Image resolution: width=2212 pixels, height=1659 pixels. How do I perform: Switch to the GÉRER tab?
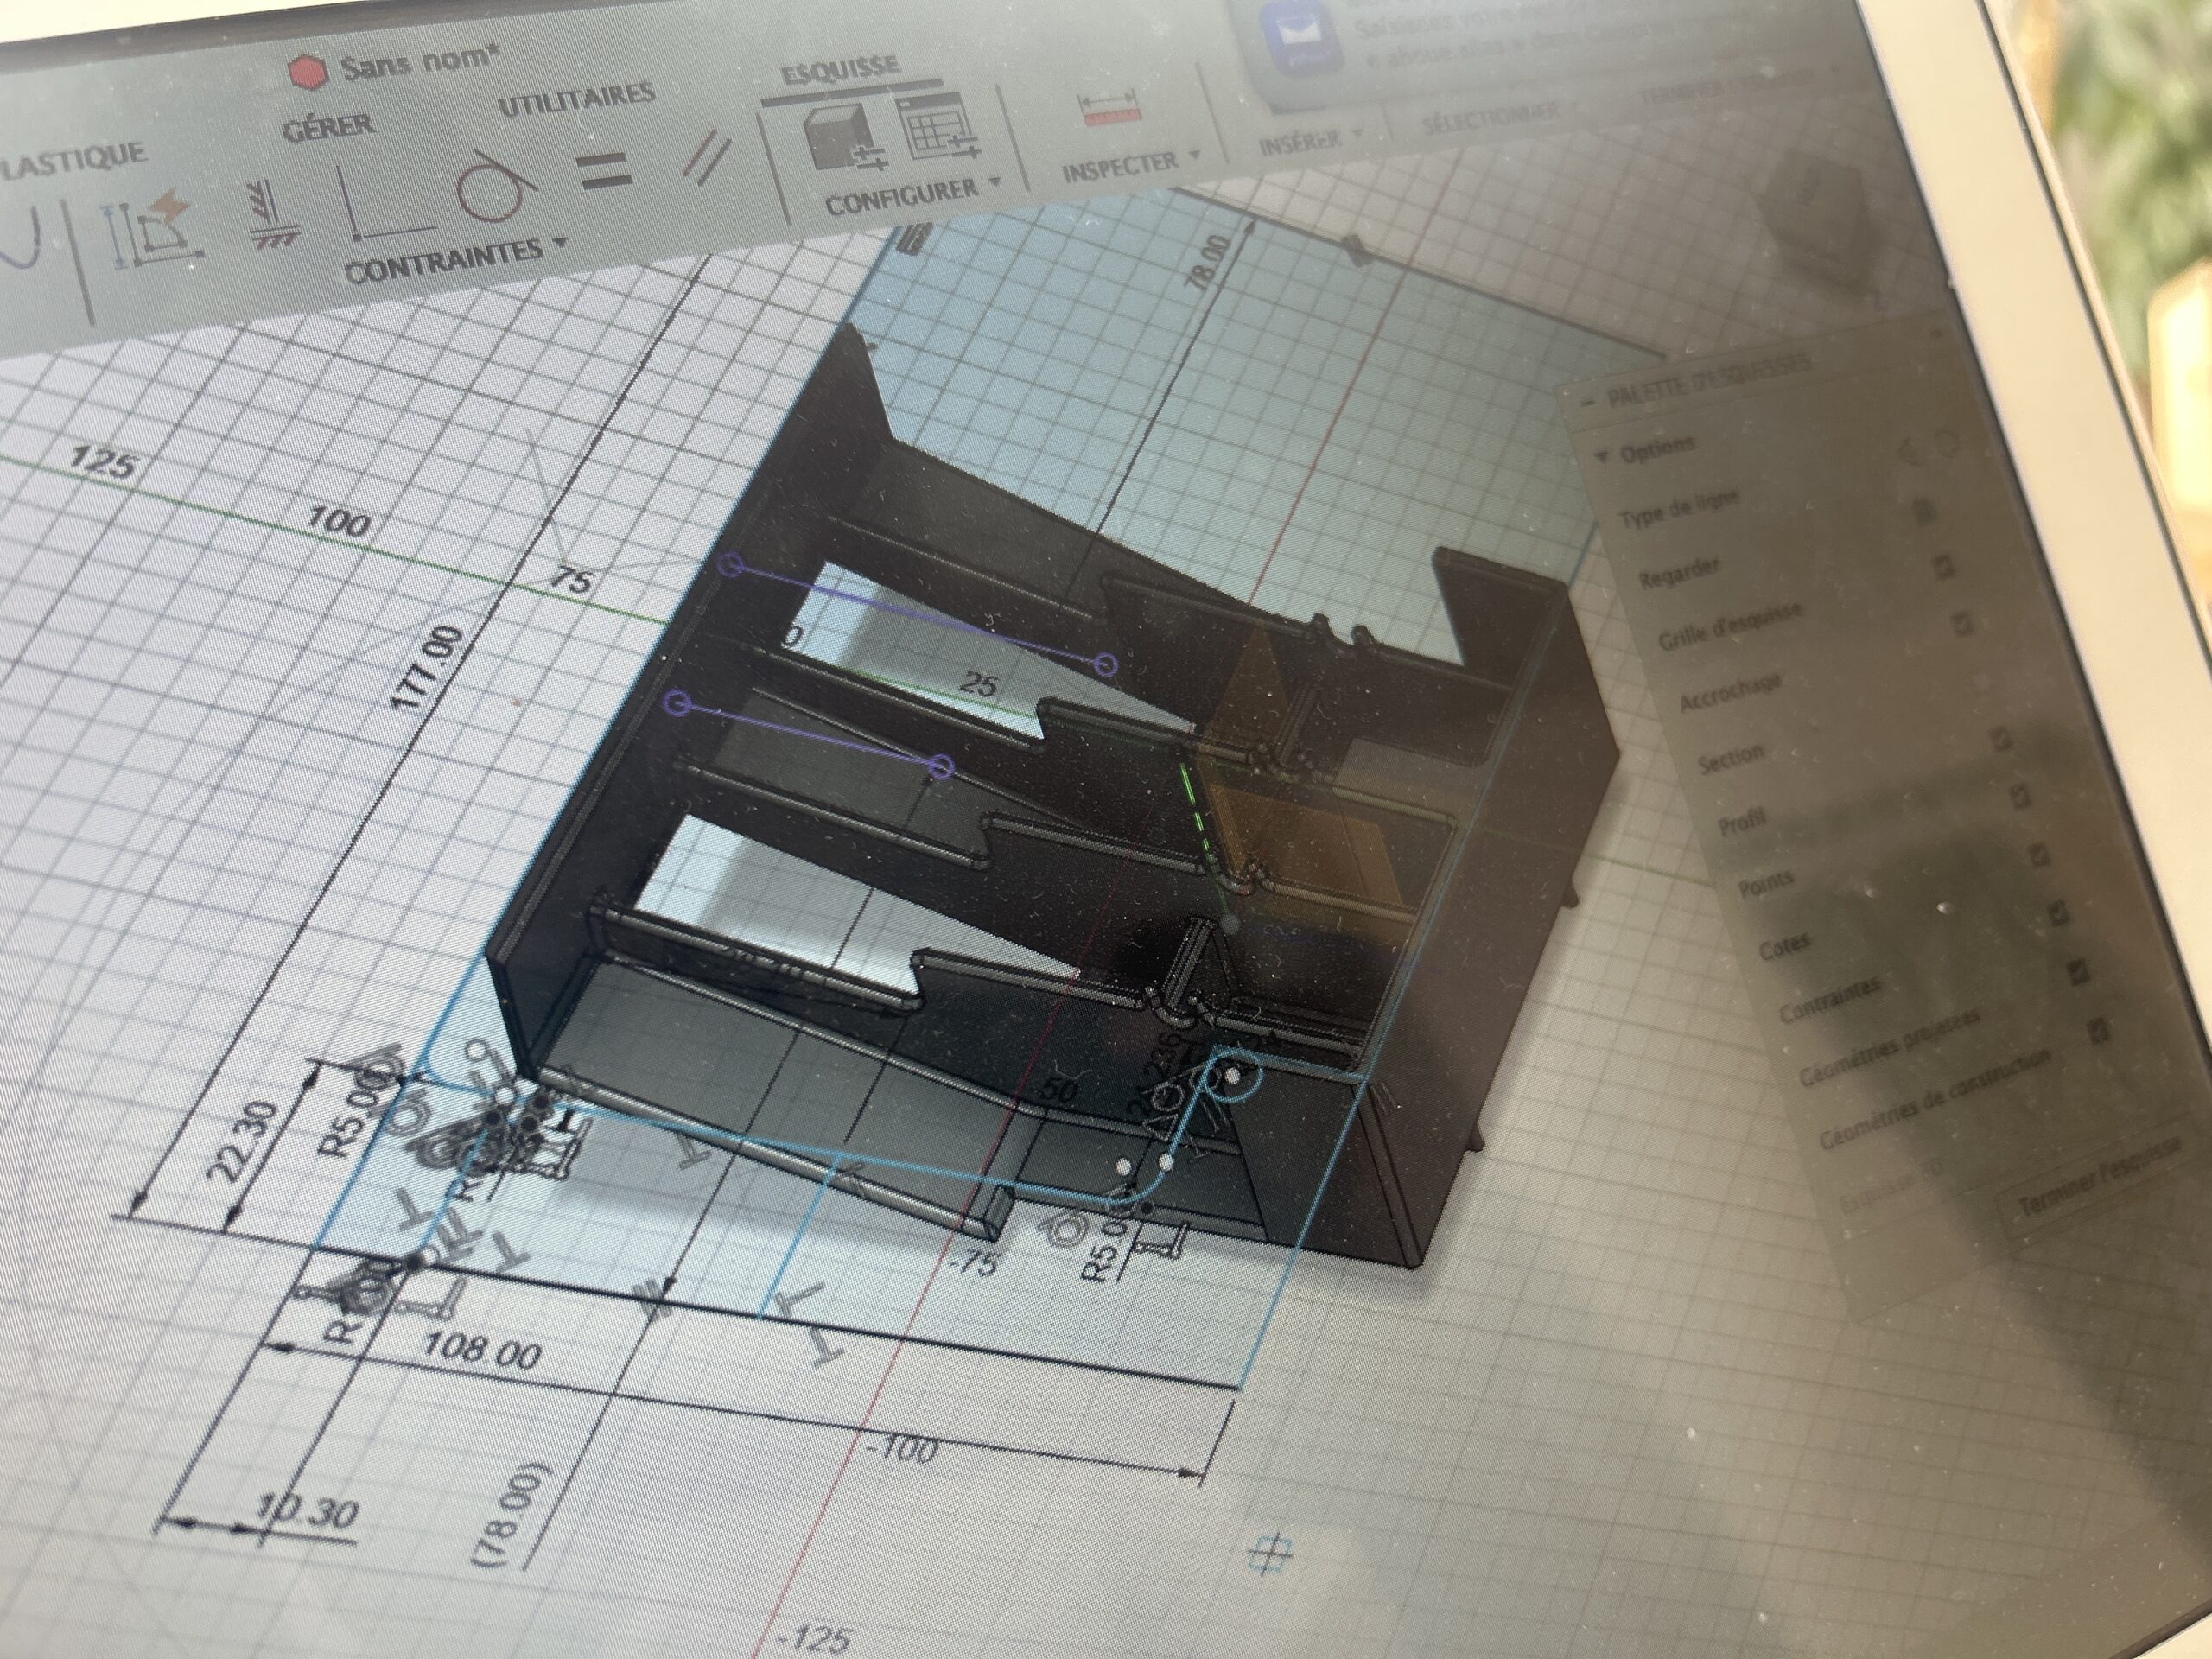coord(330,125)
